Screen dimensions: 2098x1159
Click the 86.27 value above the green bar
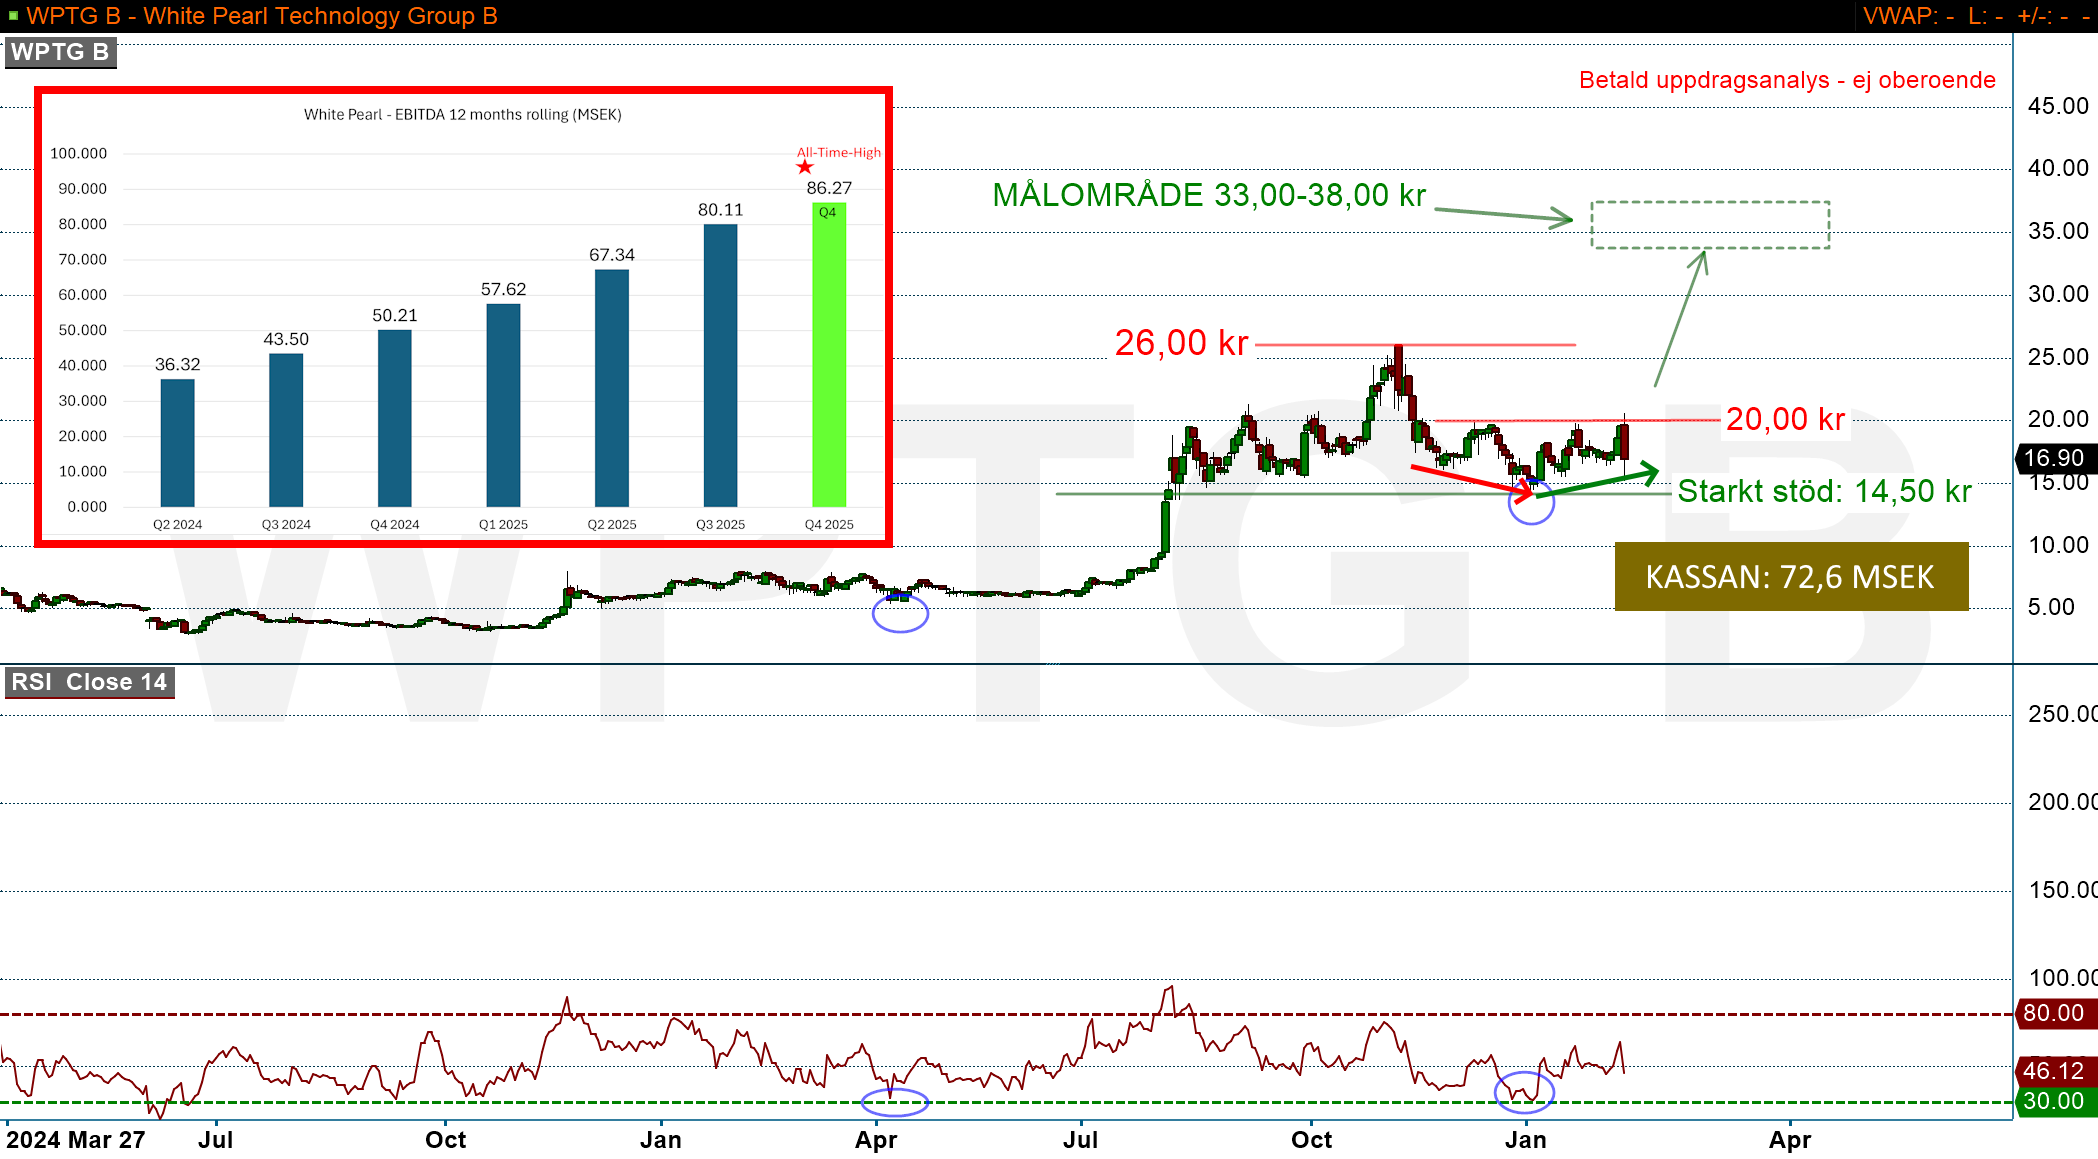829,188
